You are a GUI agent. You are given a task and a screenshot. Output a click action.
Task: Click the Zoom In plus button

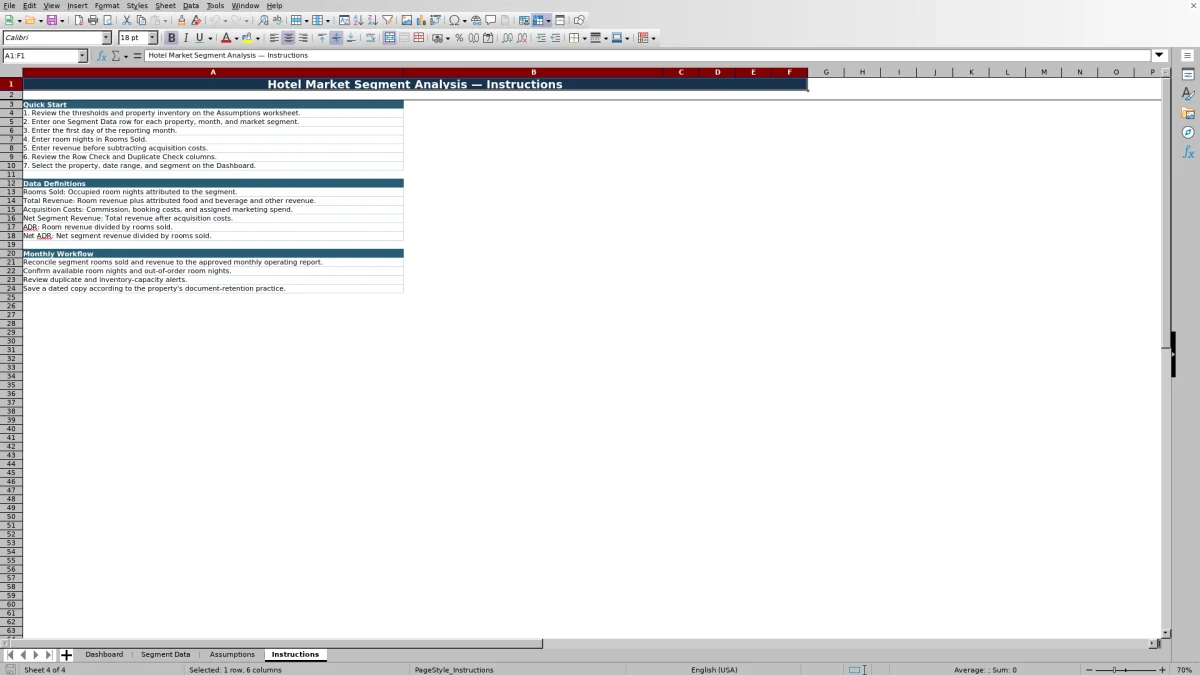[x=1162, y=670]
